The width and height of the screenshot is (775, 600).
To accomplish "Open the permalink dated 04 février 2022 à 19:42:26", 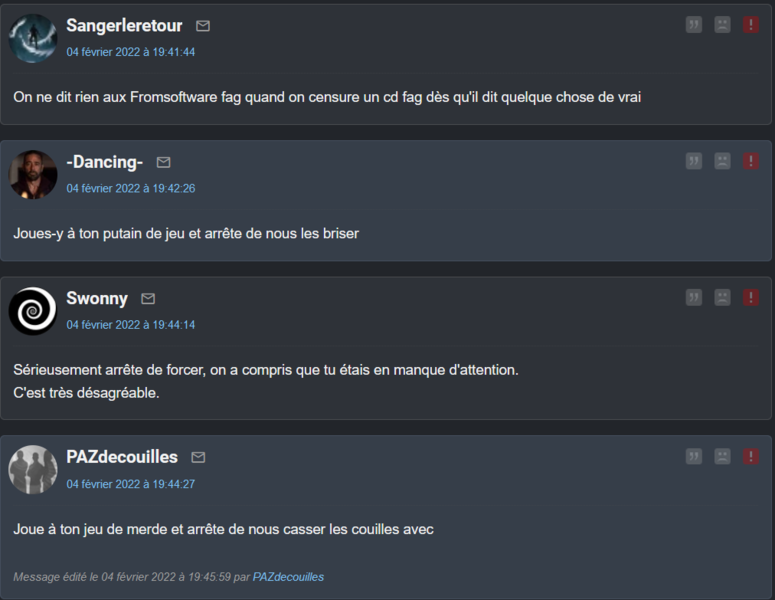I will (x=131, y=188).
